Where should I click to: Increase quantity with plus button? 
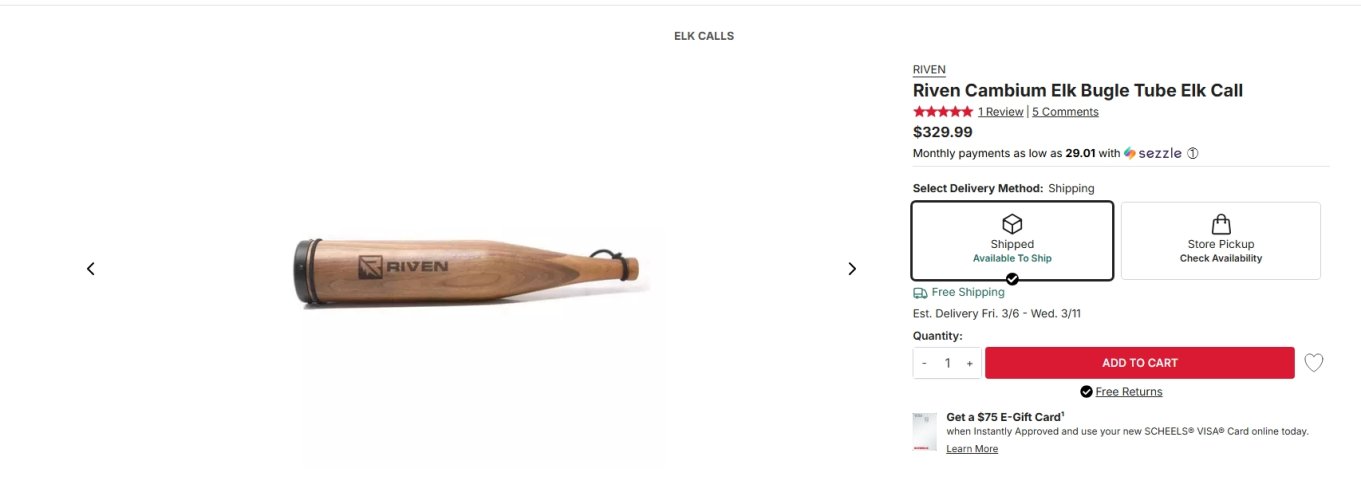(x=969, y=363)
